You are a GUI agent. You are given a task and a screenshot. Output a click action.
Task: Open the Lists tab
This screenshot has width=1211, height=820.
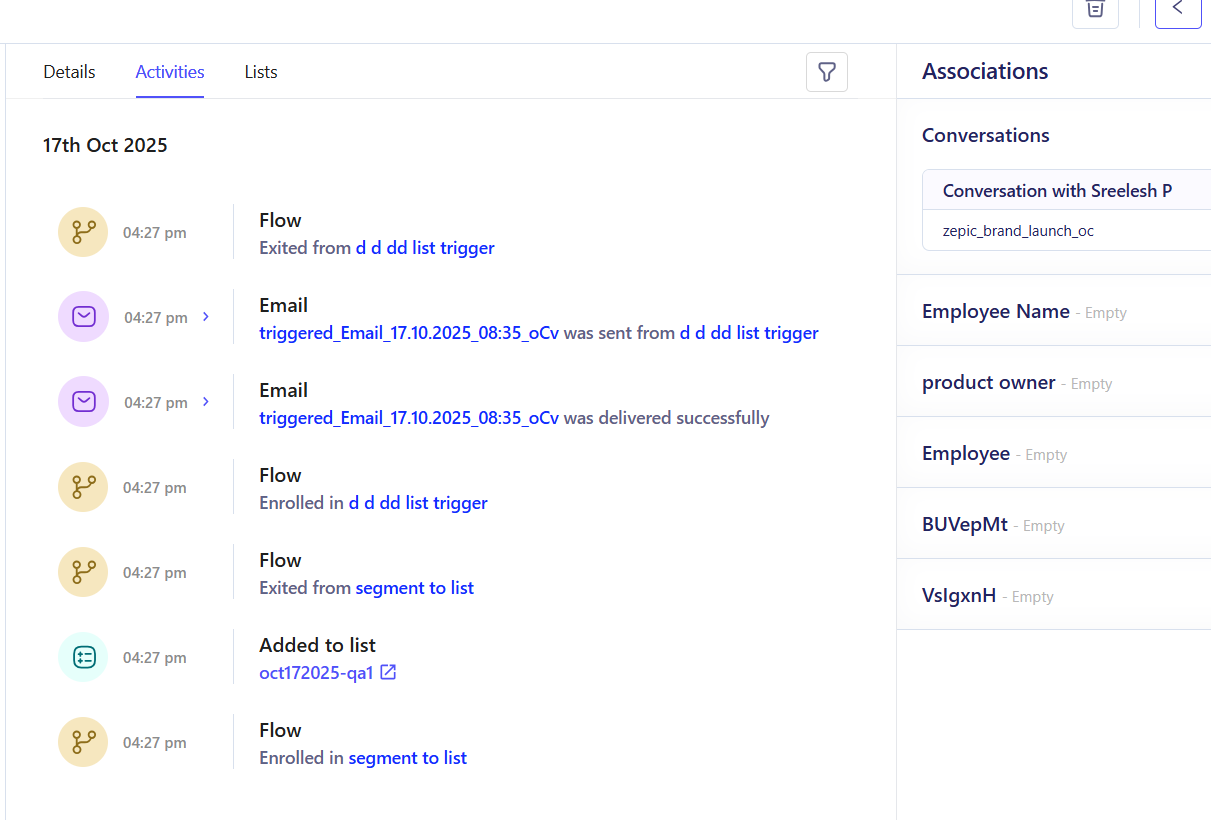[x=261, y=72]
